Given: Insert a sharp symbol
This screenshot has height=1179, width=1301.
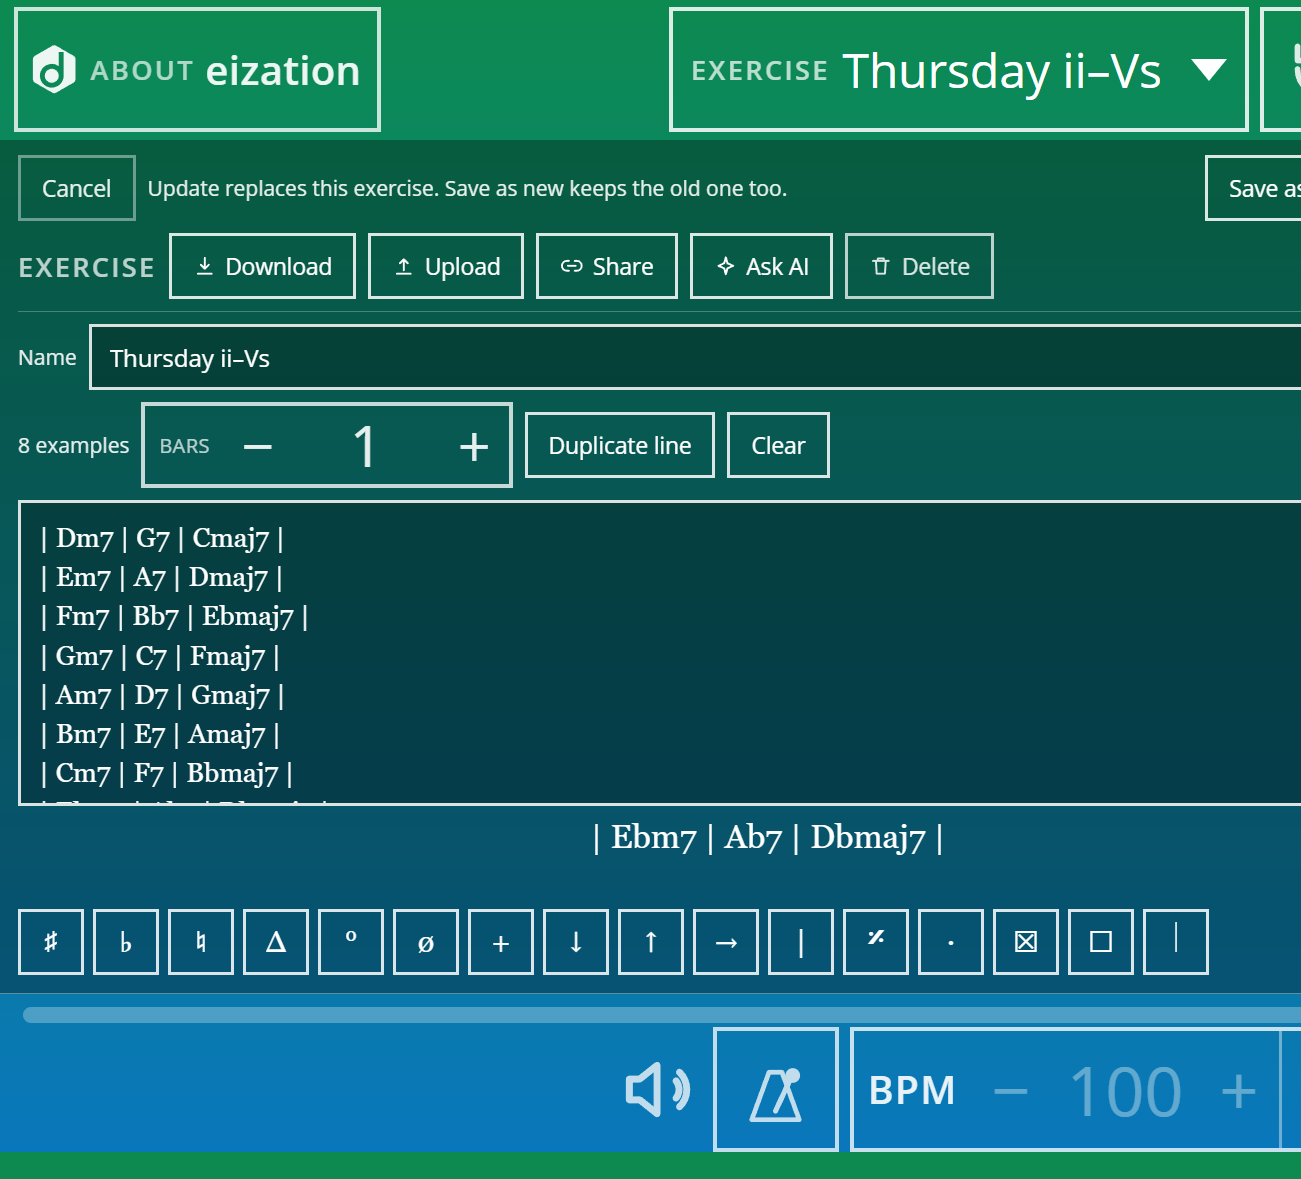Looking at the screenshot, I should pos(51,941).
